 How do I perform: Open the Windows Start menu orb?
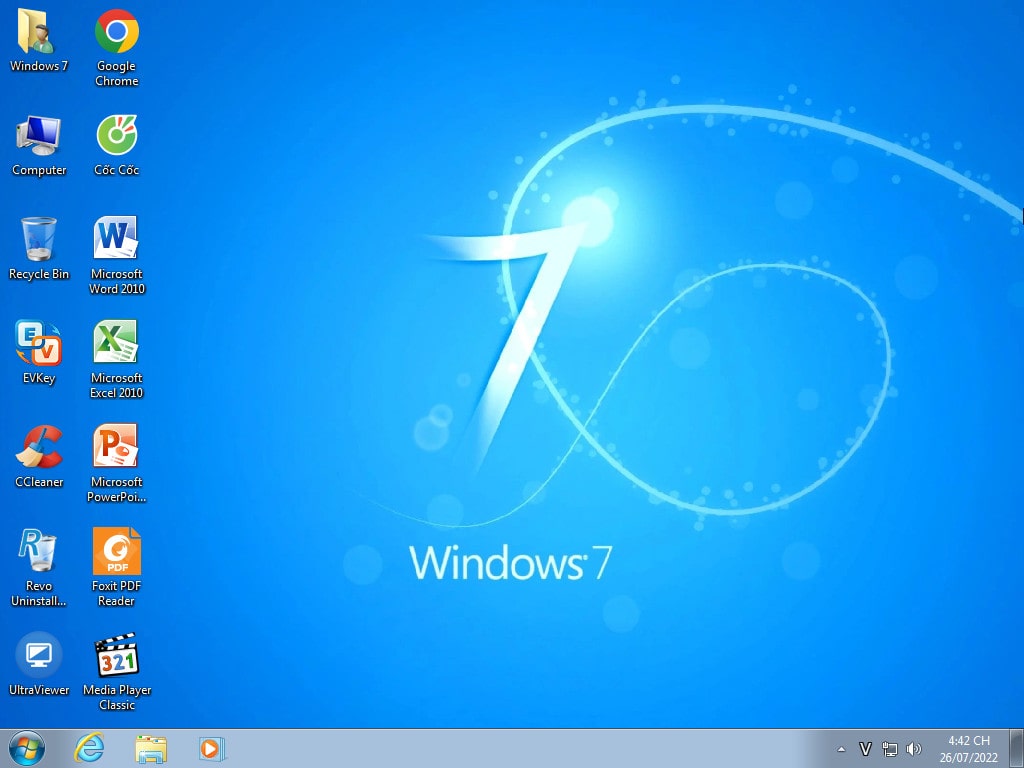click(x=27, y=748)
